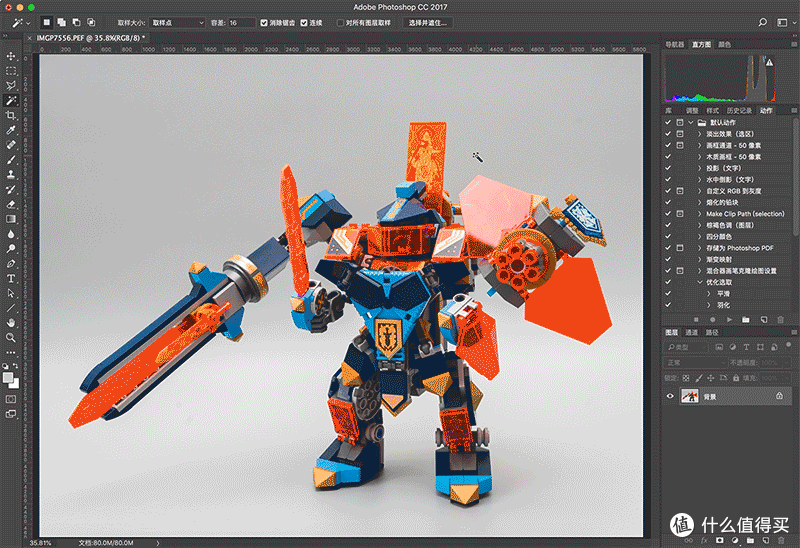
Task: Select the History Brush tool
Action: point(11,189)
